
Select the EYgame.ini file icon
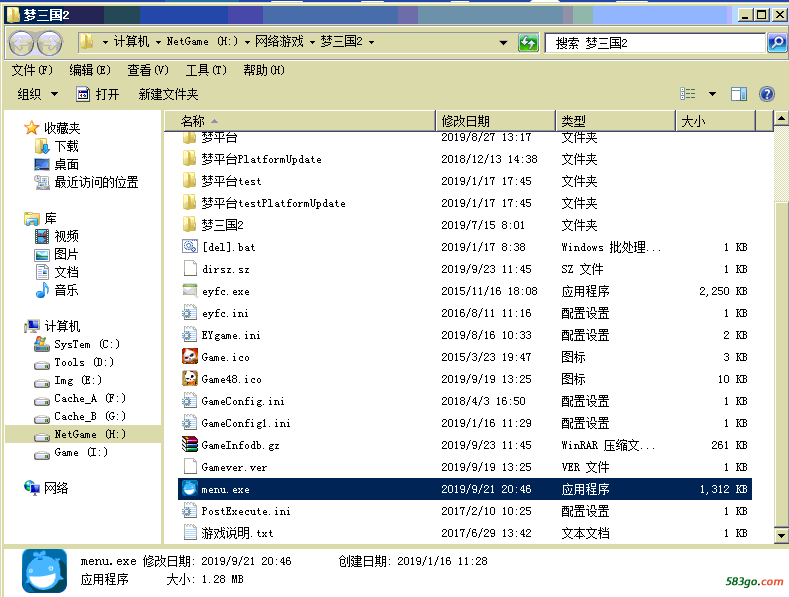[x=190, y=334]
